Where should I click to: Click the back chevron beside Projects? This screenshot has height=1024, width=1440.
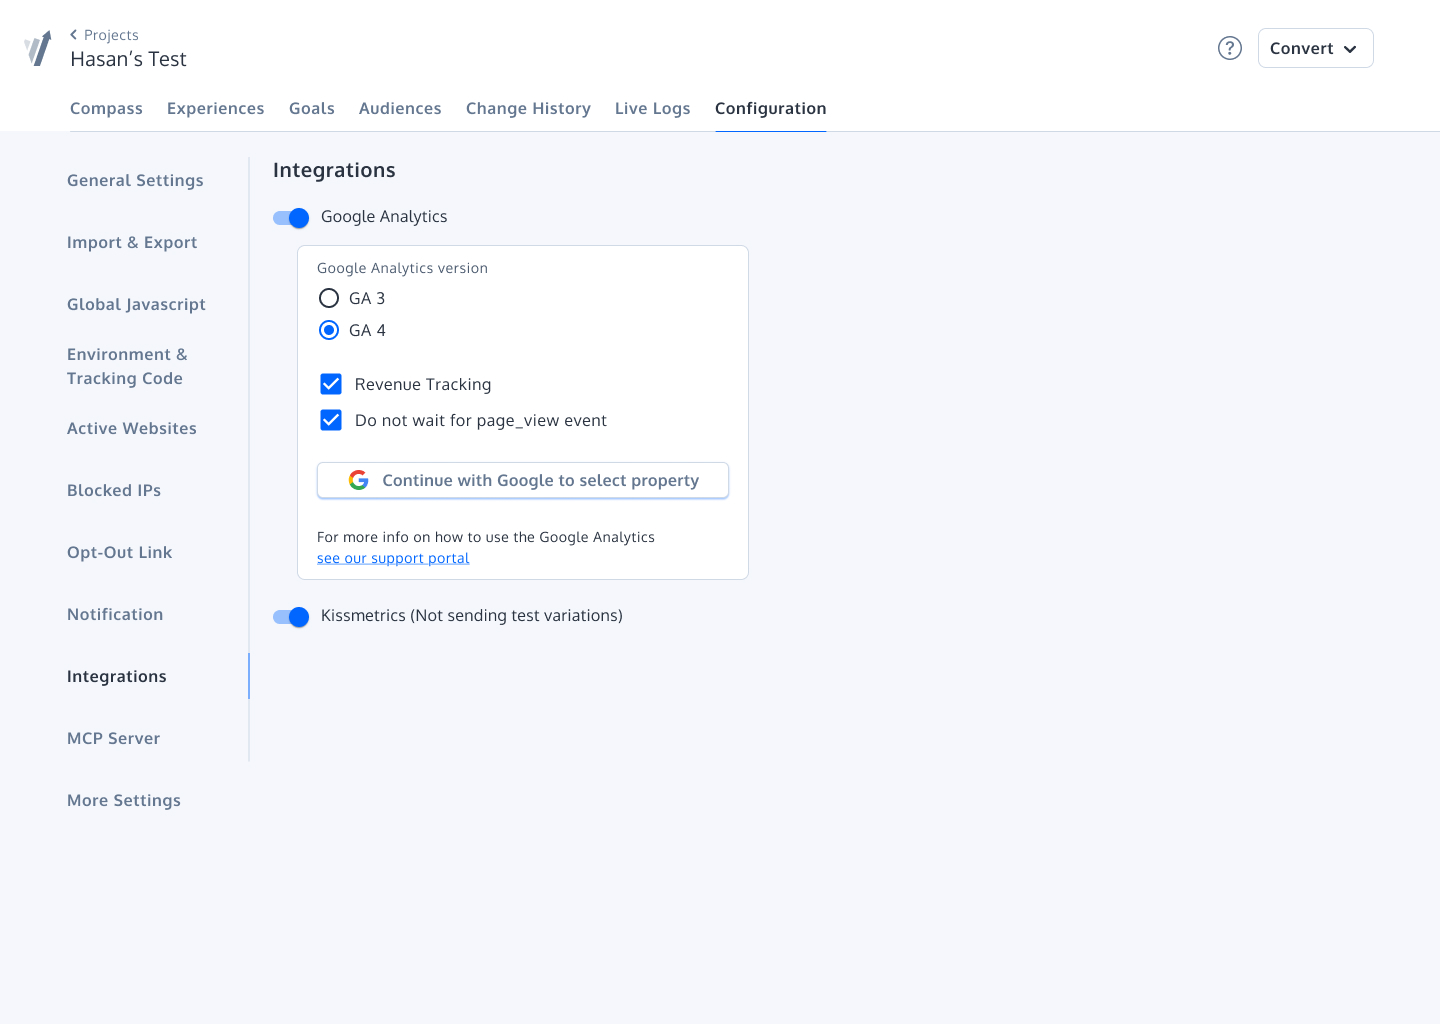74,35
